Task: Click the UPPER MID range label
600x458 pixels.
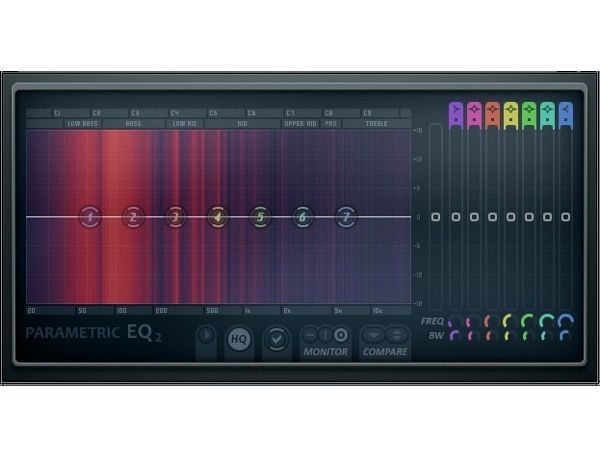Action: point(301,124)
